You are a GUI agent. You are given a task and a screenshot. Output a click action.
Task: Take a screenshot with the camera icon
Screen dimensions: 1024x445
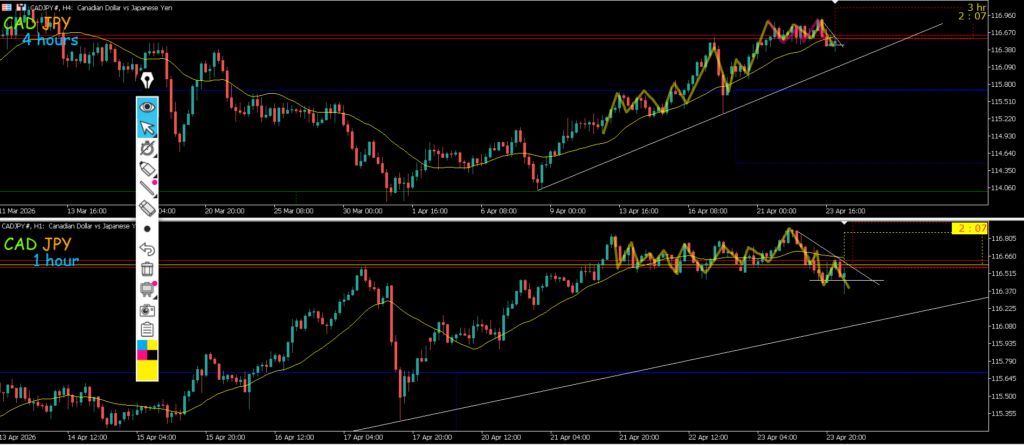[147, 309]
